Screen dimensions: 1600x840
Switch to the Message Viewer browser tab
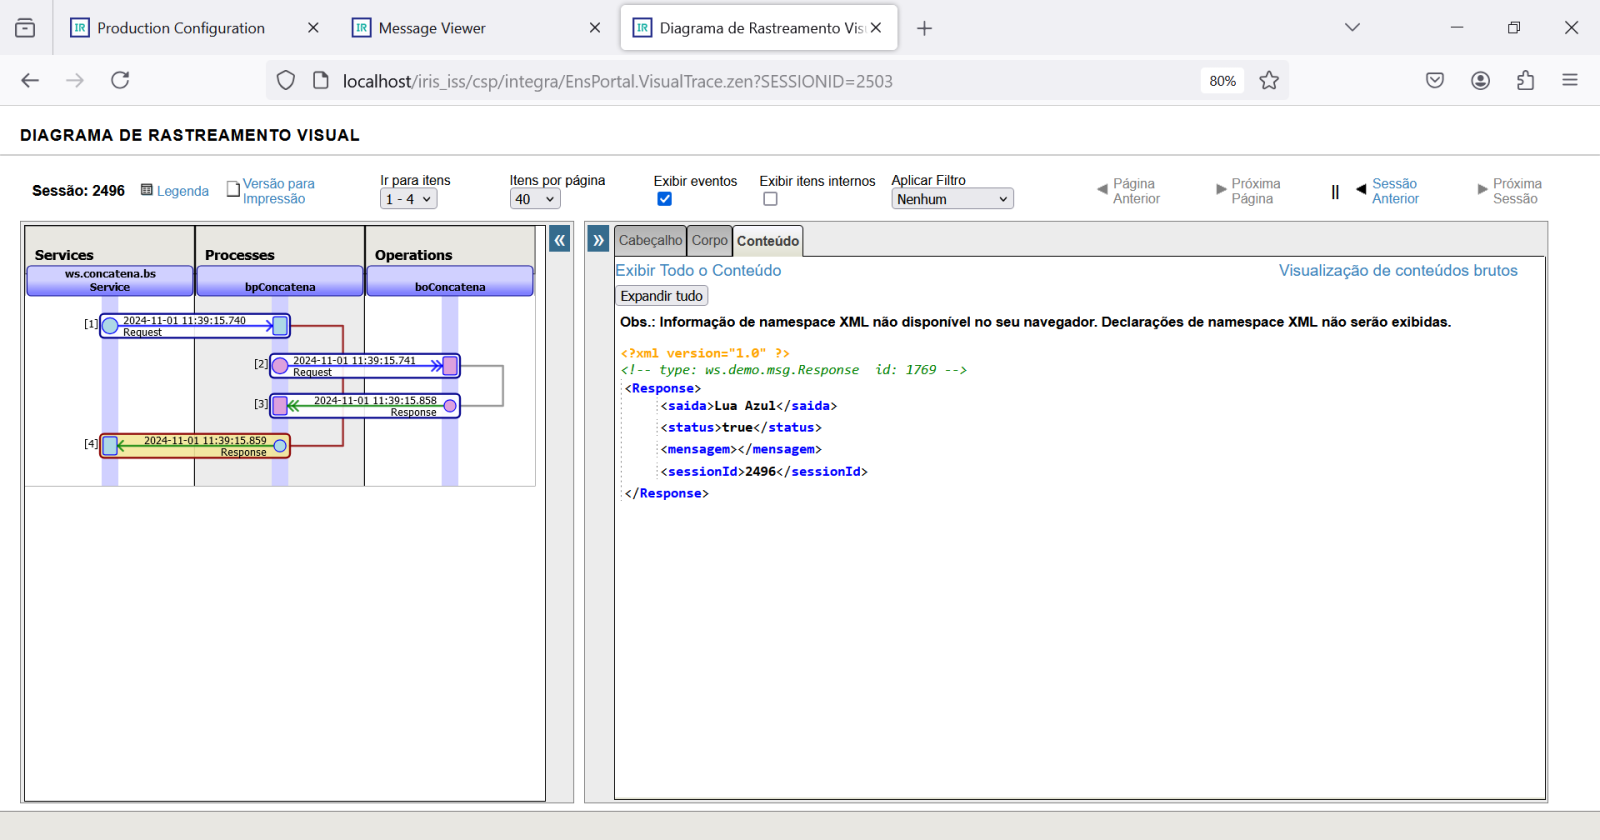pos(432,28)
